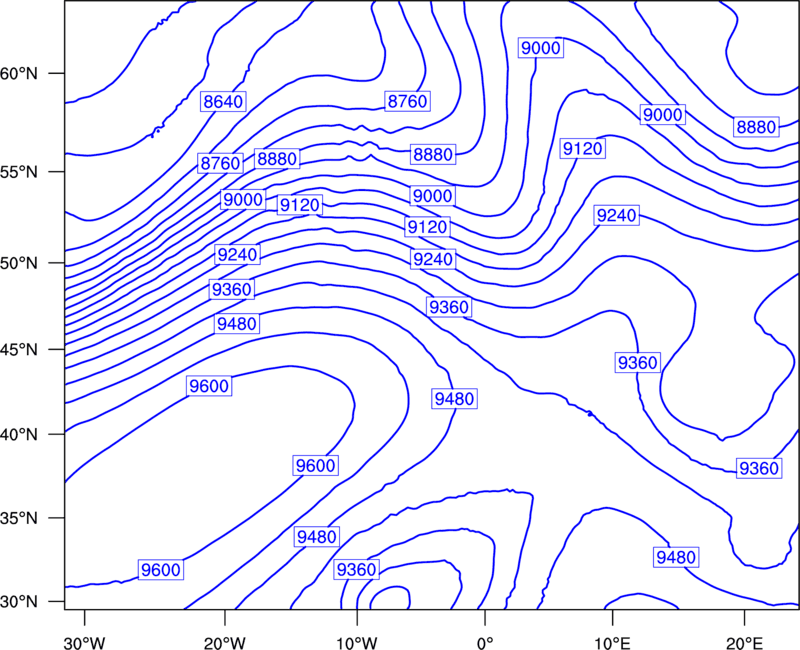Screen dimensions: 800x650
Task: Select the 9360 label between 10°E and 20°E
Action: 638,363
